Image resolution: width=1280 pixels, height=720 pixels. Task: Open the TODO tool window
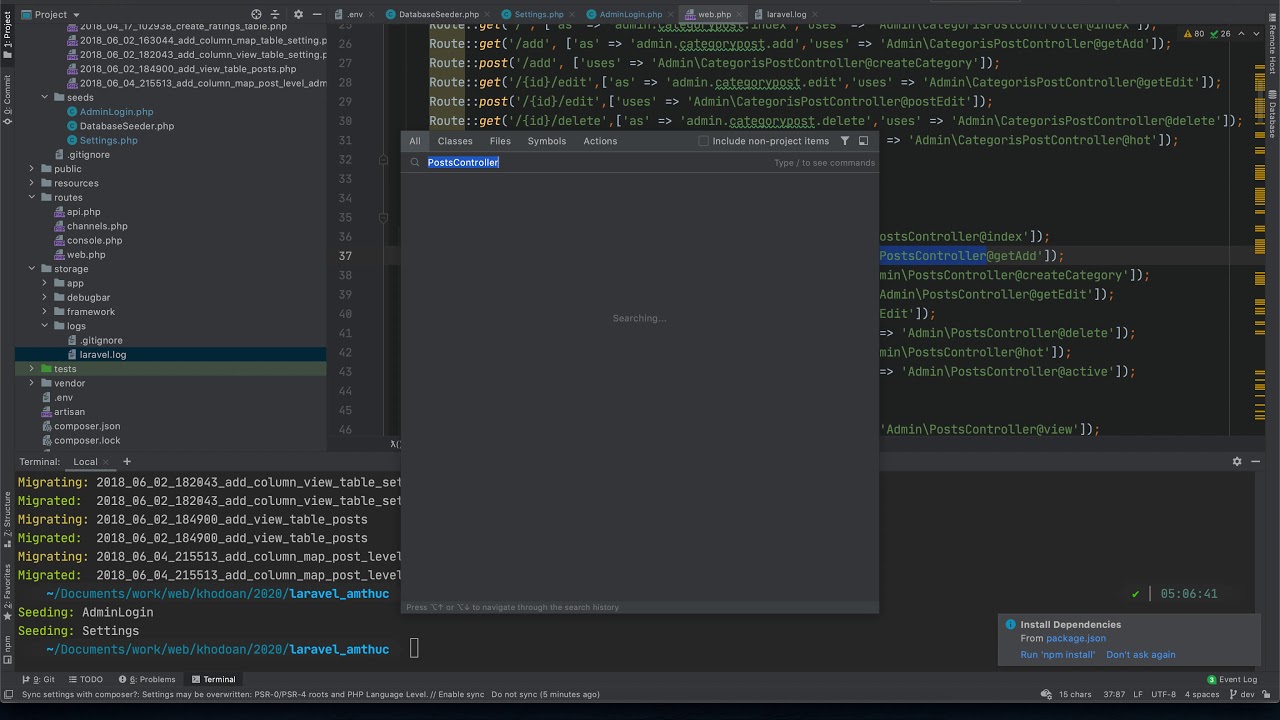(84, 679)
